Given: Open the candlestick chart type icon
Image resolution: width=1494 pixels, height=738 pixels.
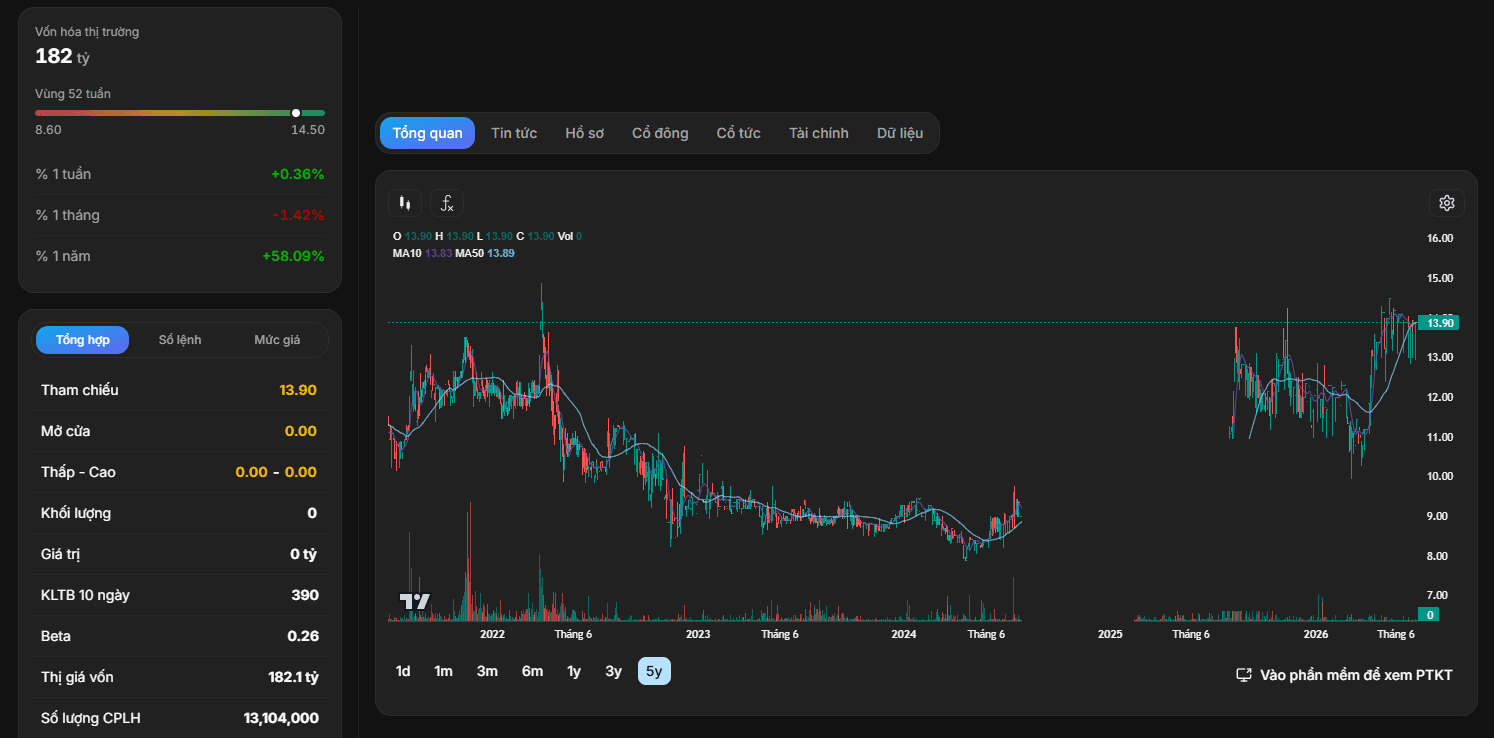Looking at the screenshot, I should (x=404, y=203).
